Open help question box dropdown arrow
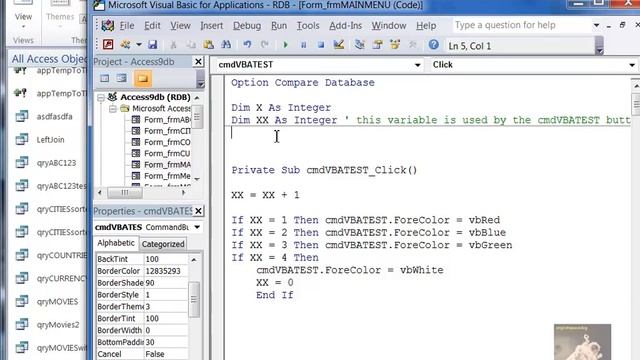 click(x=596, y=25)
